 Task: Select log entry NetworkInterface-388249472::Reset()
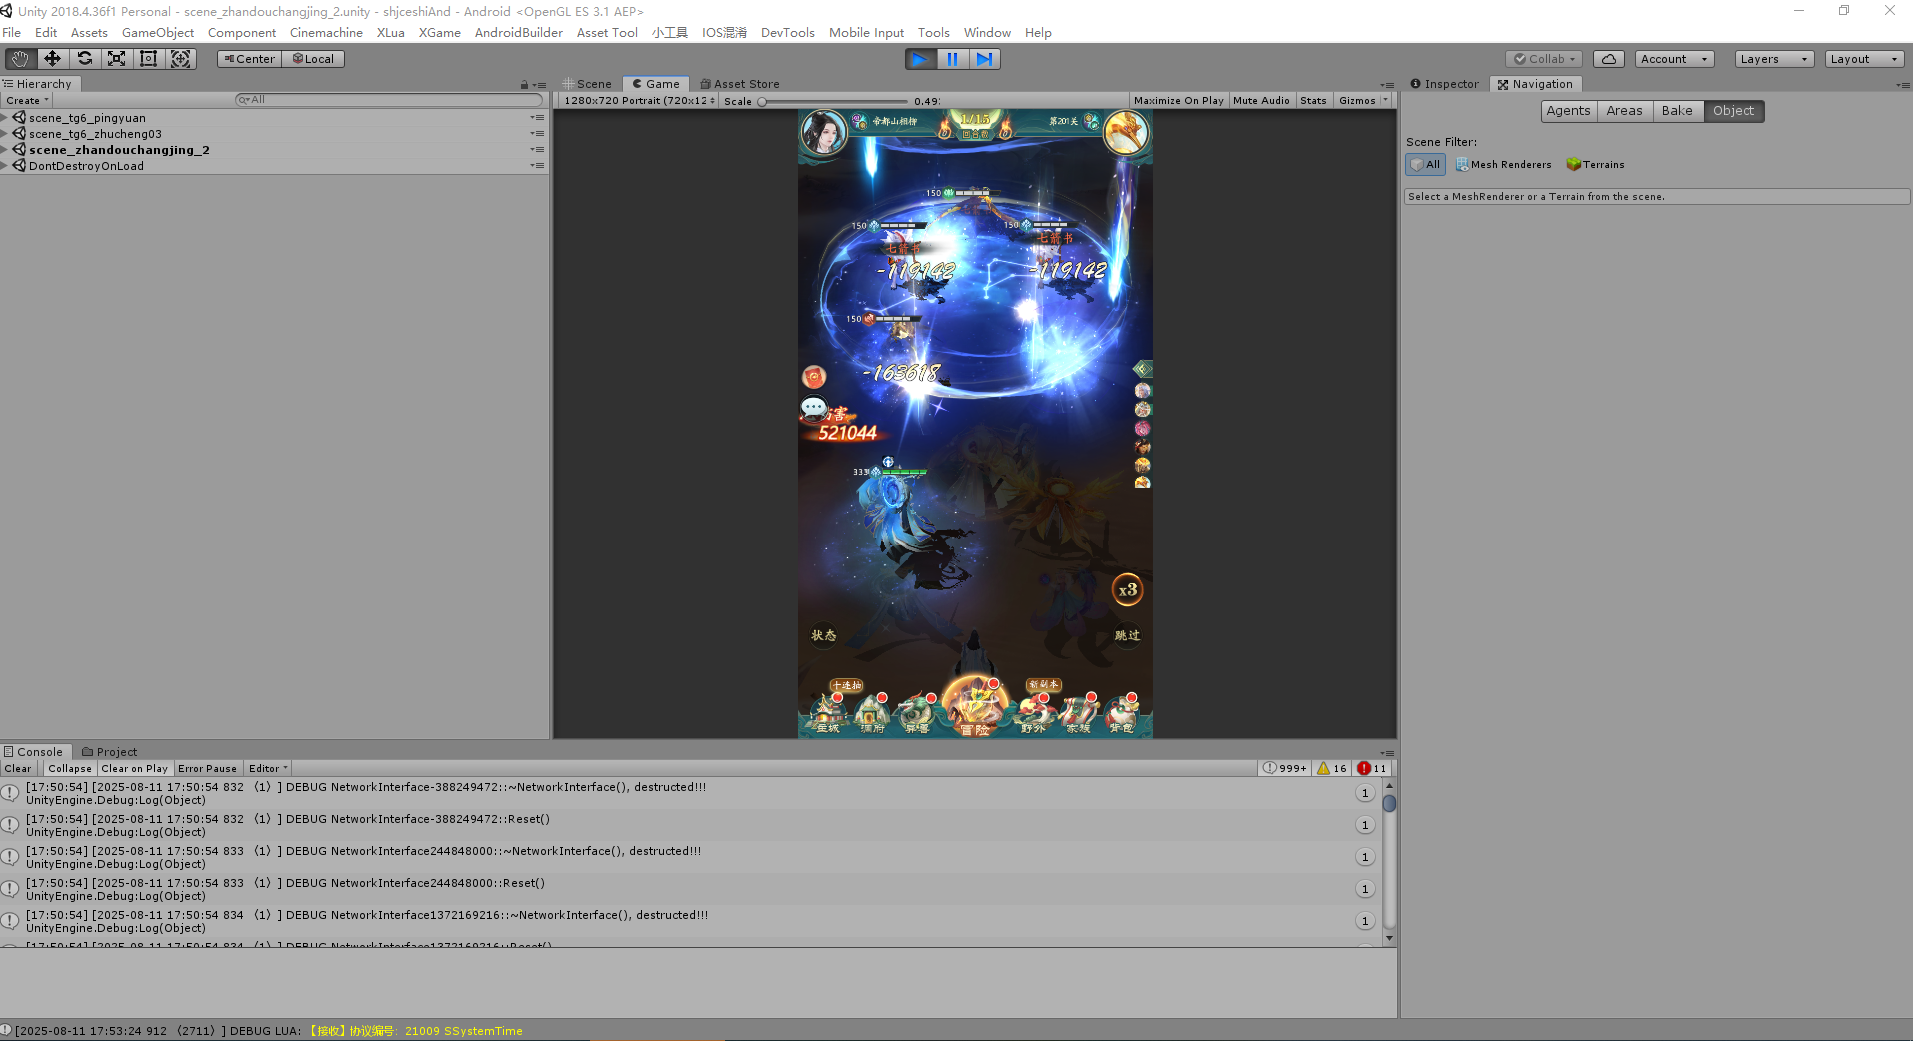pos(688,825)
